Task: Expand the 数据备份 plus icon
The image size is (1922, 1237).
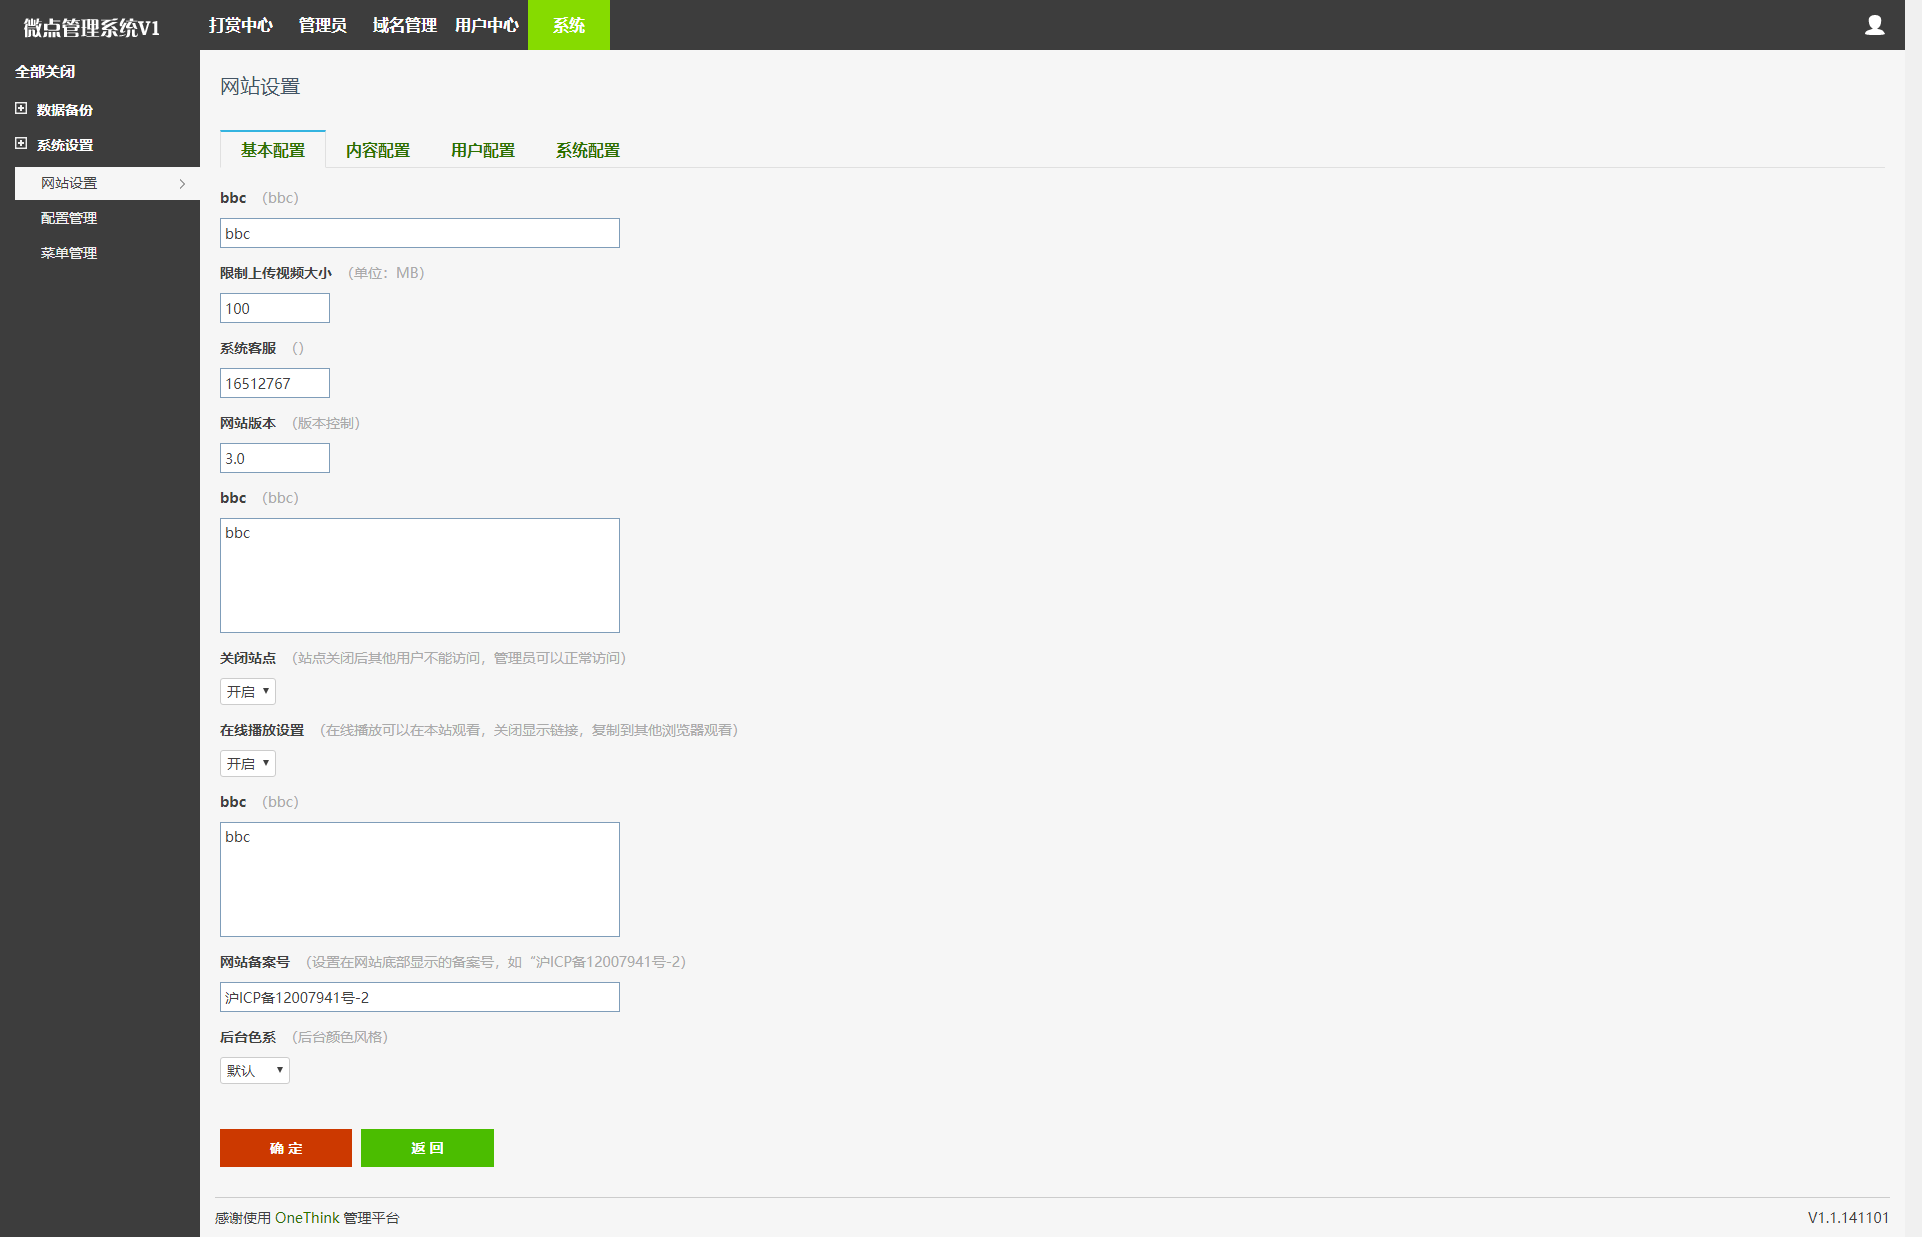Action: coord(21,108)
